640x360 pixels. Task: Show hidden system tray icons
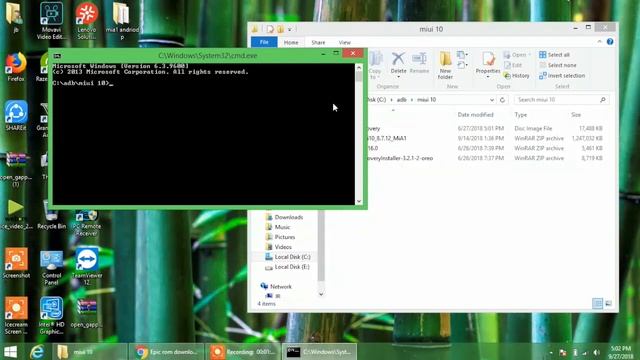(551, 353)
